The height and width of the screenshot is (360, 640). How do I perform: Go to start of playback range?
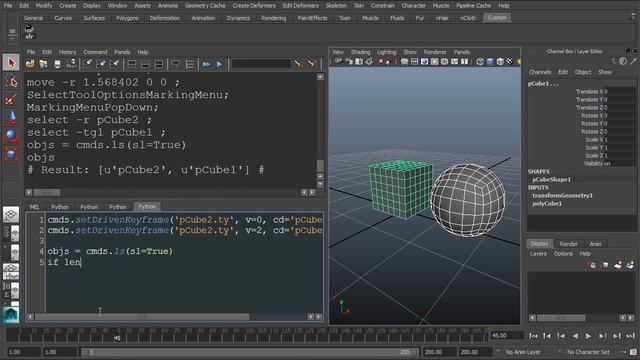[x=533, y=336]
